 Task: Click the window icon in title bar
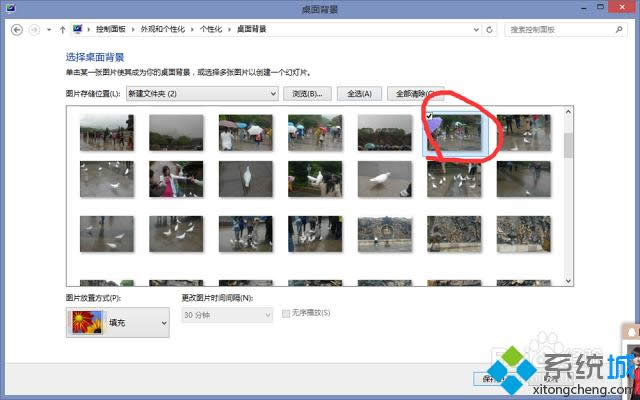coord(11,8)
